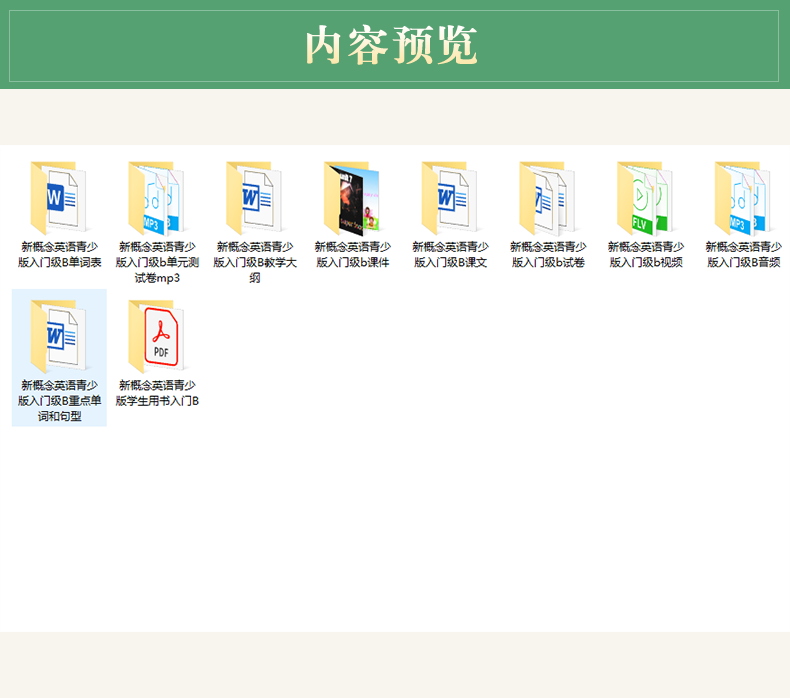Click the label text 试卷mp3
This screenshot has height=698, width=790.
point(157,278)
